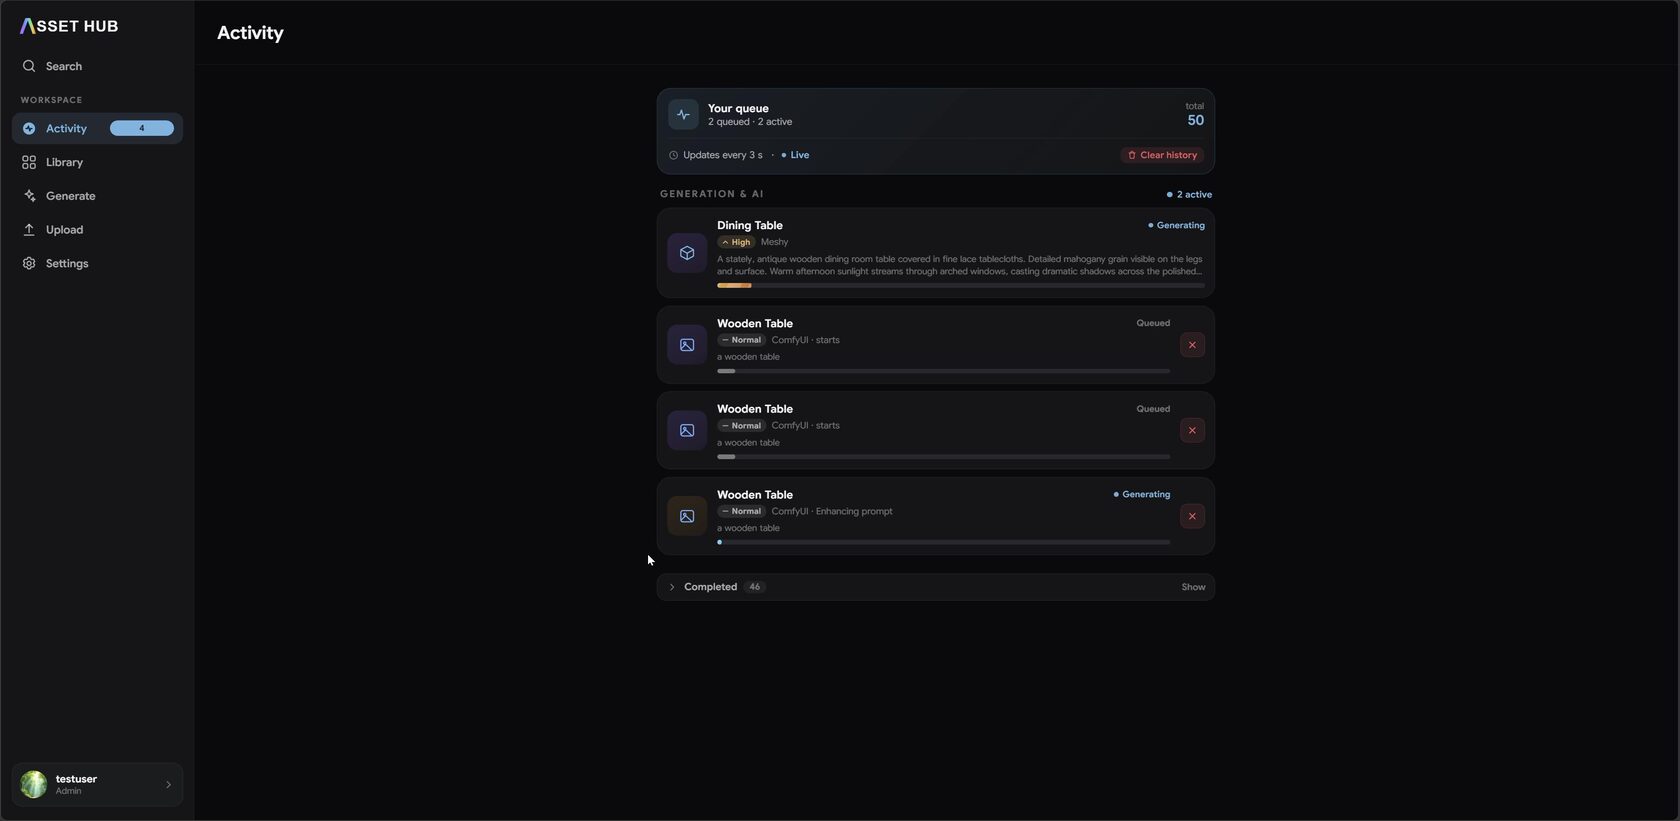Click the Dining Table prompt description

point(960,265)
